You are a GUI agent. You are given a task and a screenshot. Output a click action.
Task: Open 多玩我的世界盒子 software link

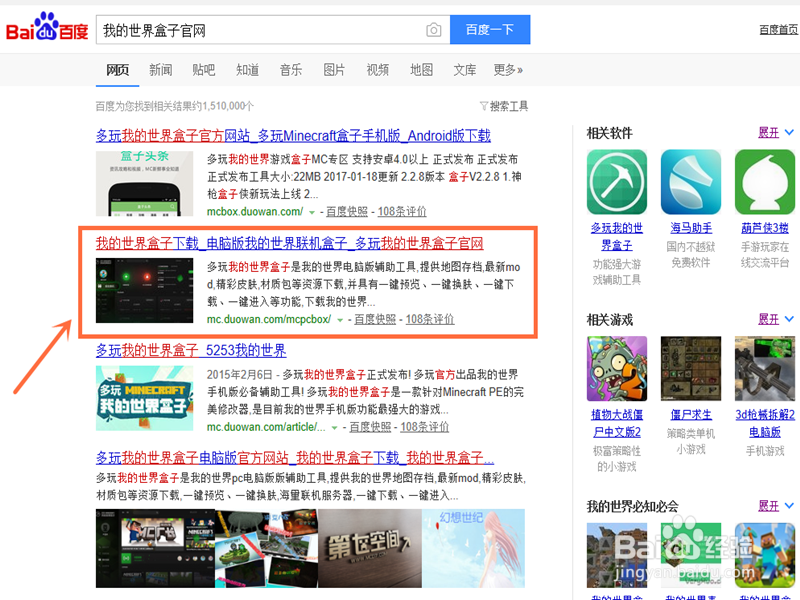click(617, 236)
